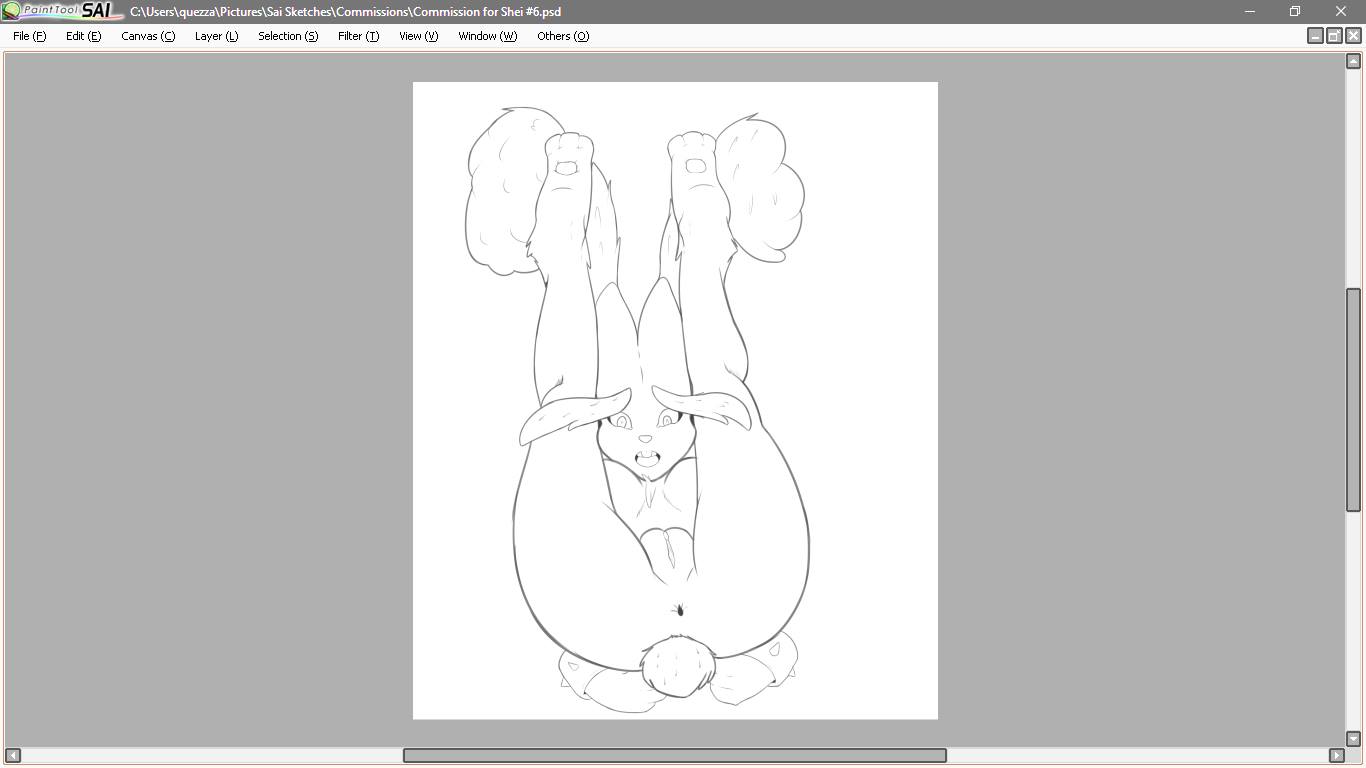Open the Filter menu

point(358,36)
